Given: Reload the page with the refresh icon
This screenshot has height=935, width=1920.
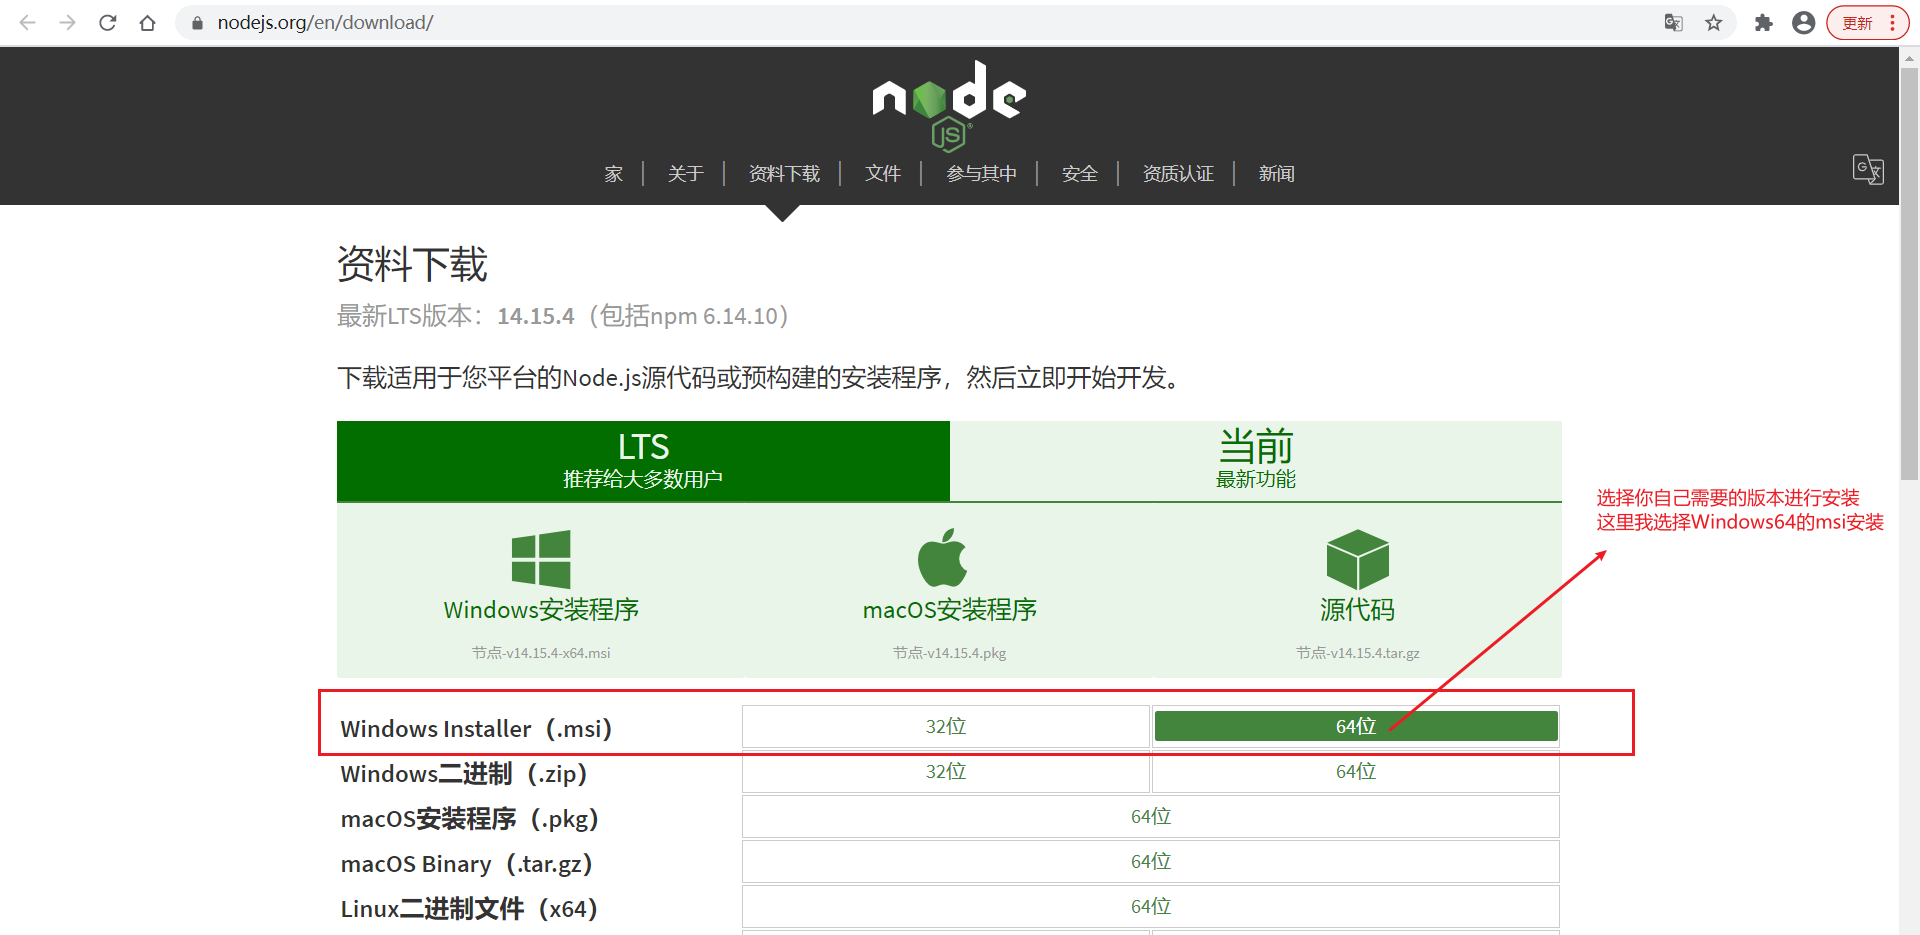Looking at the screenshot, I should pos(107,22).
